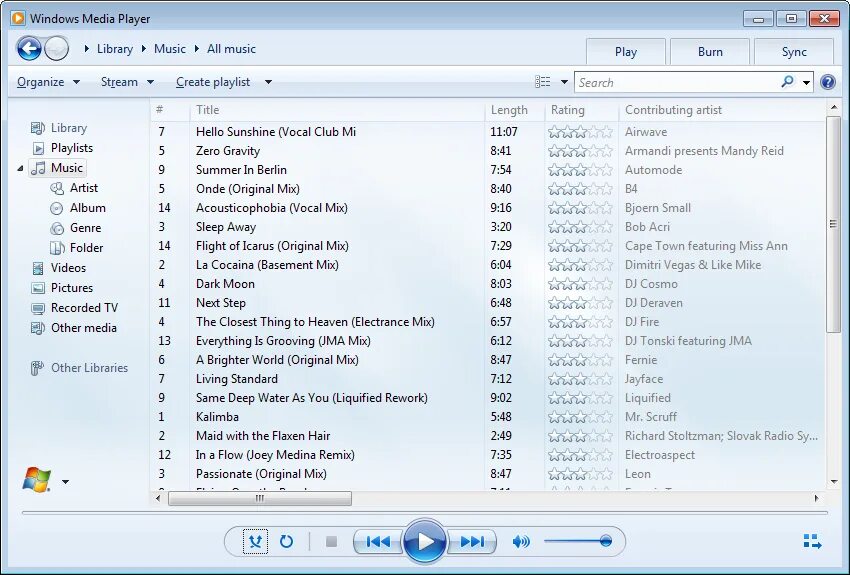This screenshot has height=575, width=850.
Task: Open the Stream menu
Action: click(127, 82)
